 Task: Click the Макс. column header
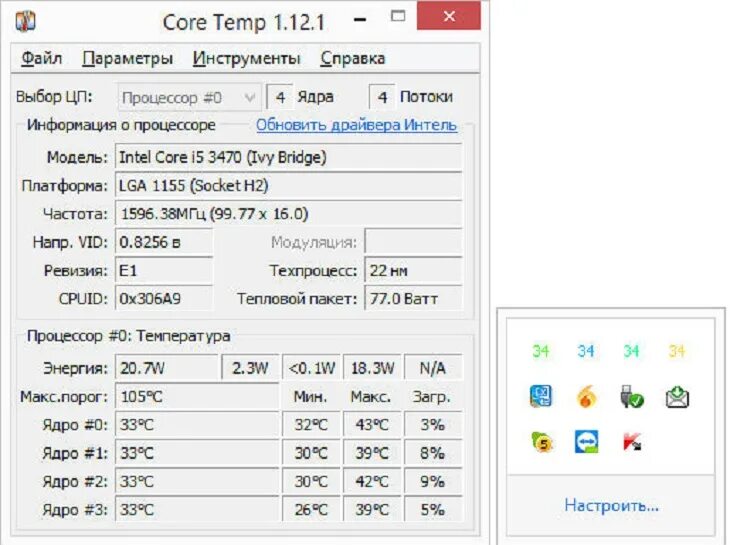[x=371, y=397]
